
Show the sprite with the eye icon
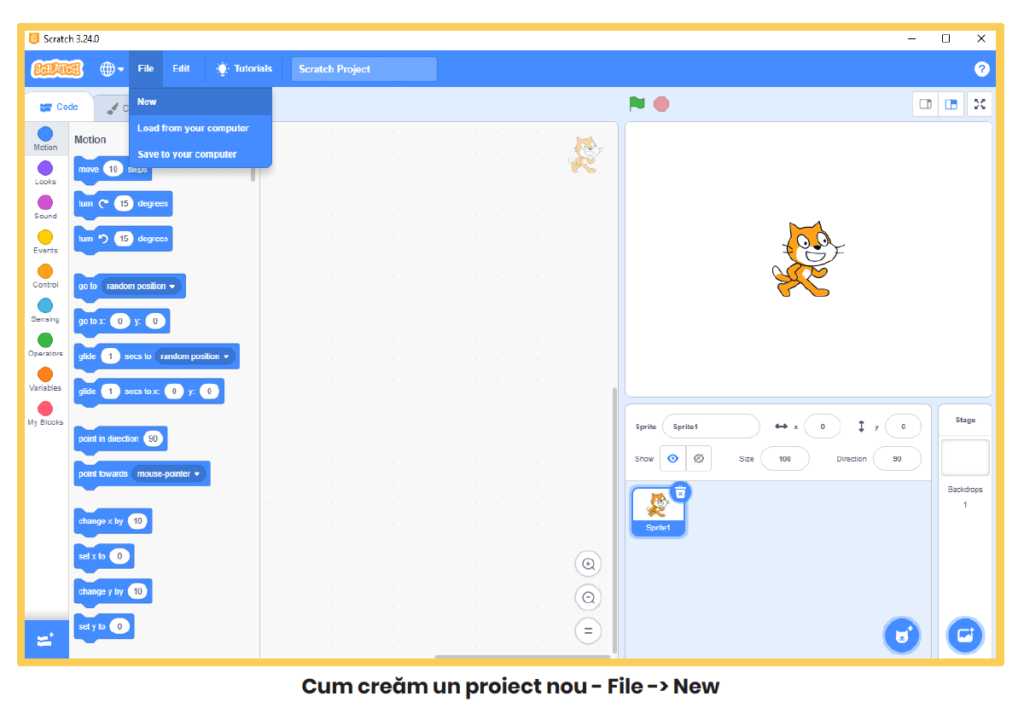pos(673,459)
